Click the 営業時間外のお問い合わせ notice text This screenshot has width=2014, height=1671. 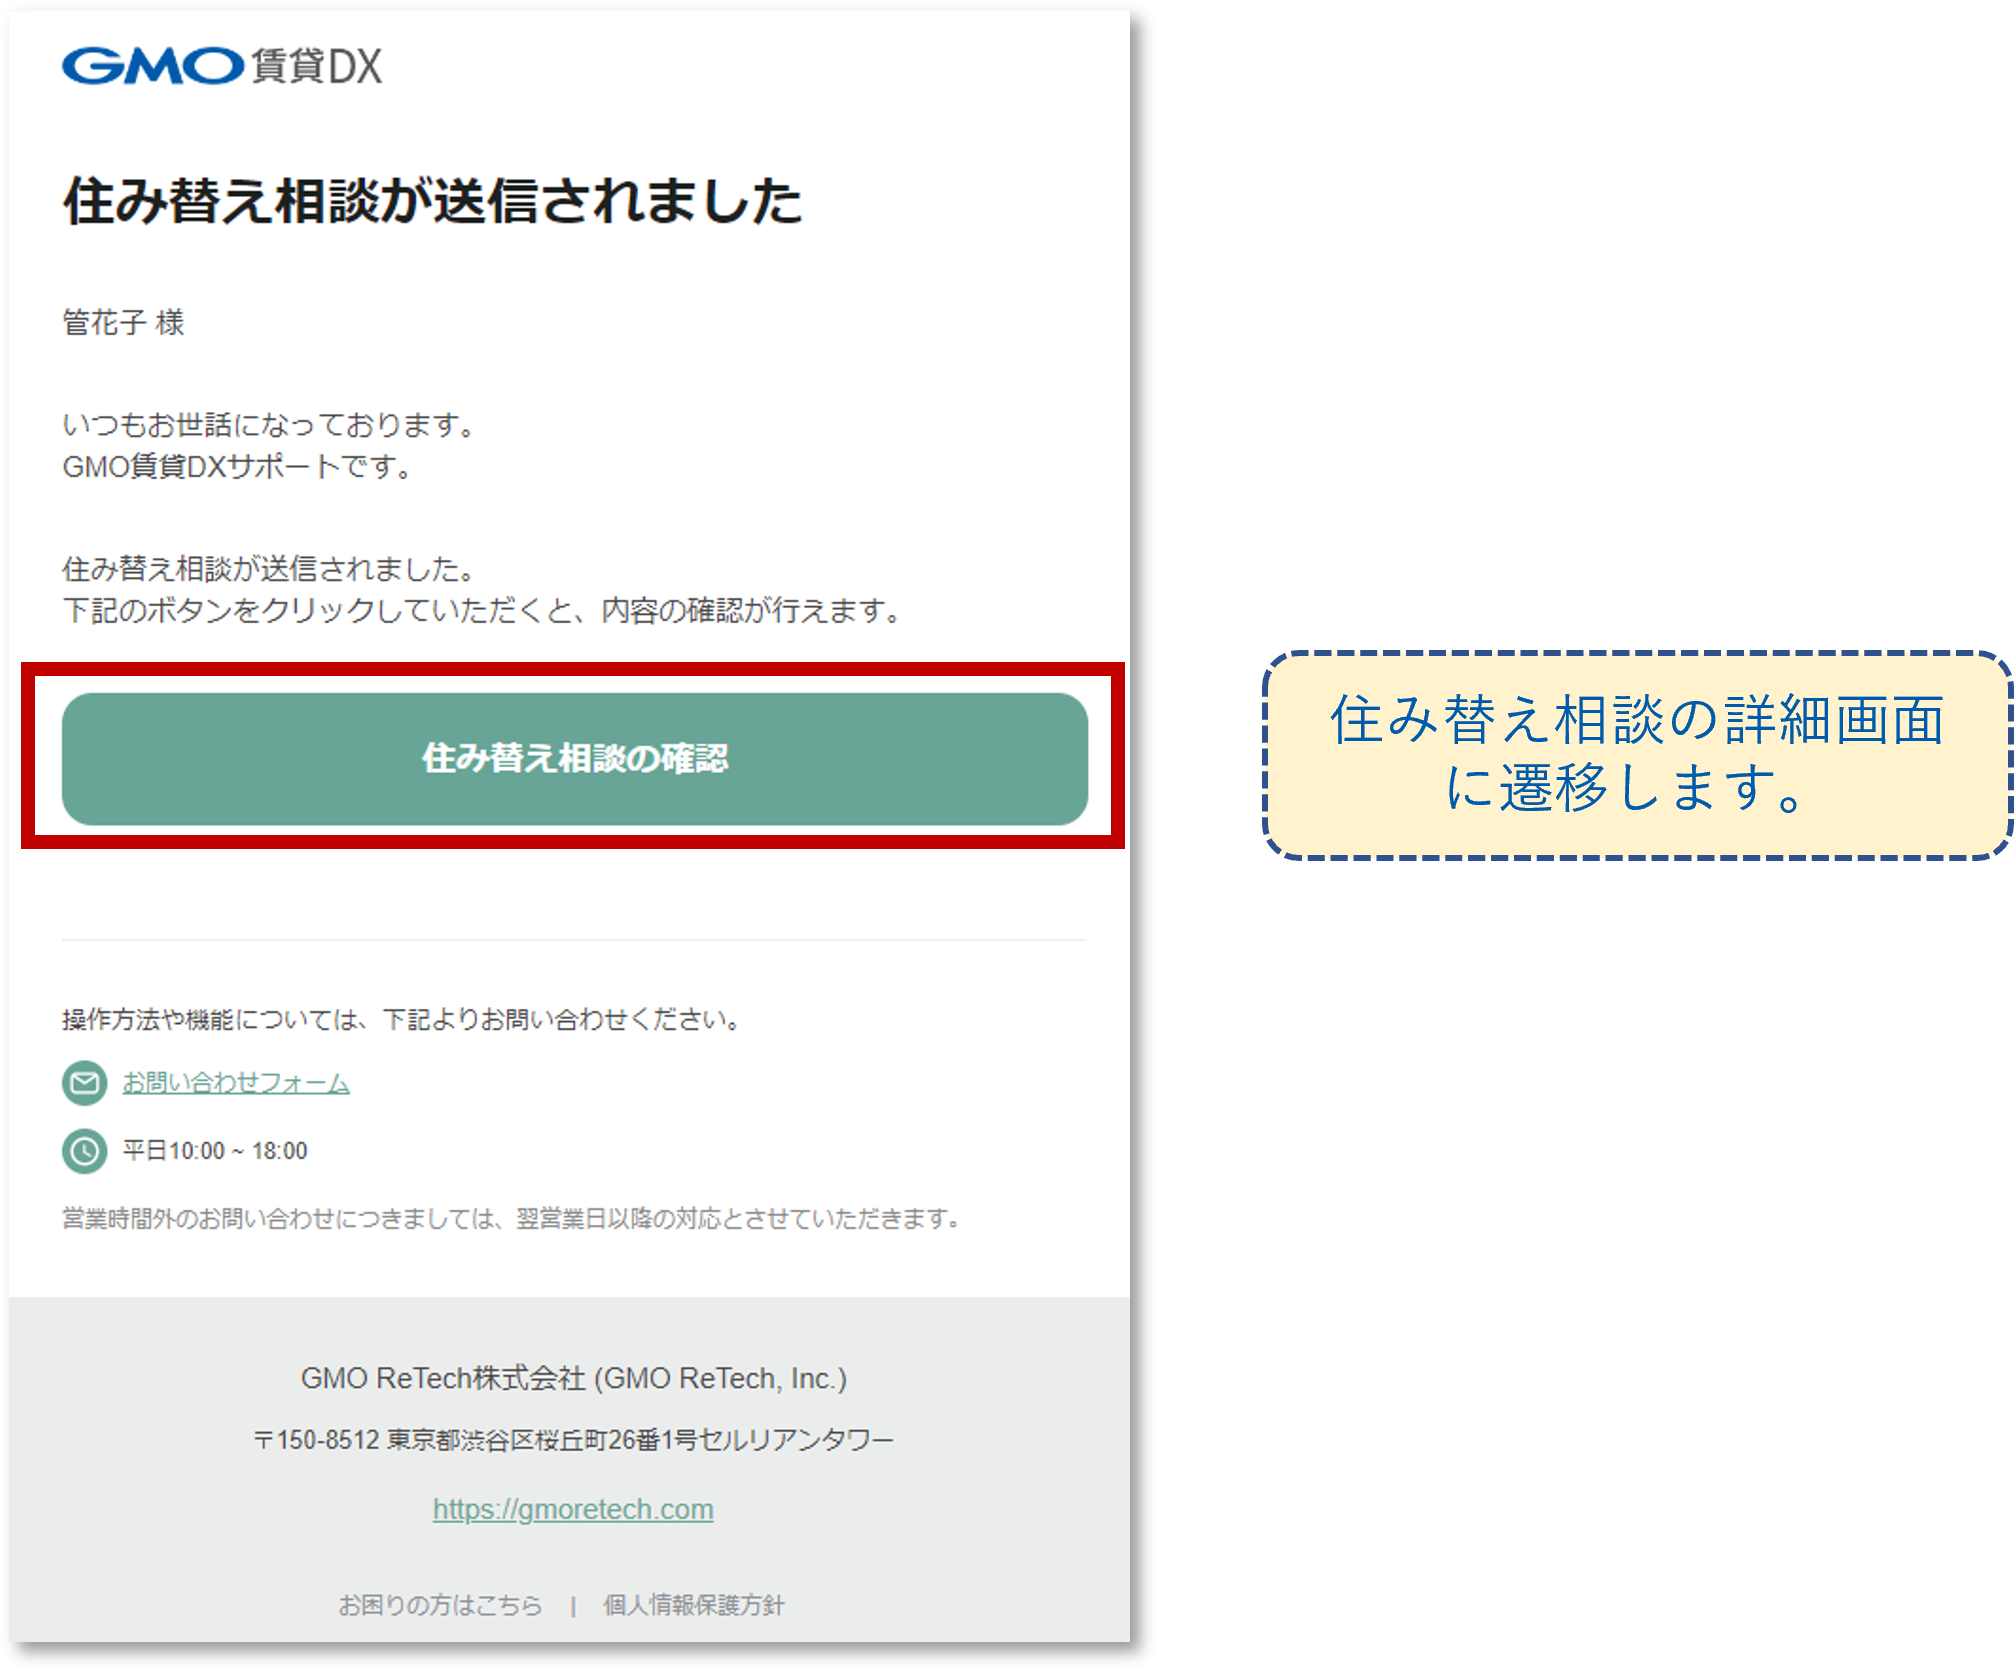[x=512, y=1218]
